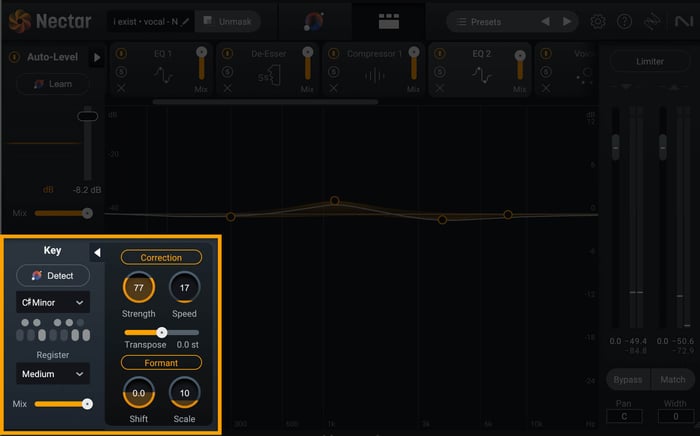Toggle the Auto-Level power button

(x=15, y=57)
